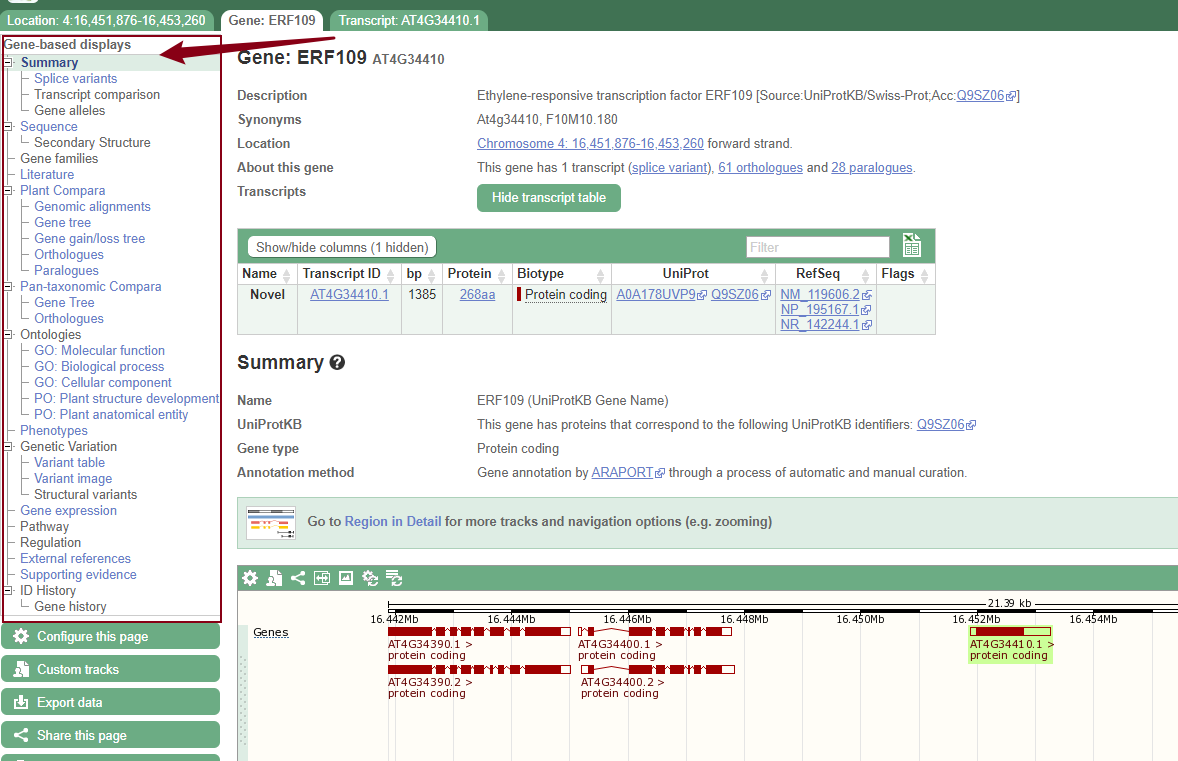The width and height of the screenshot is (1178, 761).
Task: Click Hide transcript table button
Action: point(548,198)
